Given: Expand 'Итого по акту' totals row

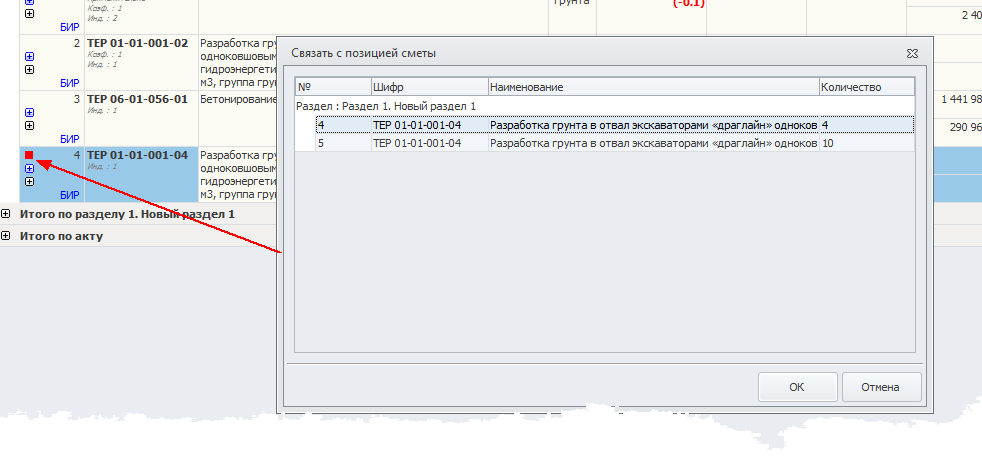Looking at the screenshot, I should (7, 236).
